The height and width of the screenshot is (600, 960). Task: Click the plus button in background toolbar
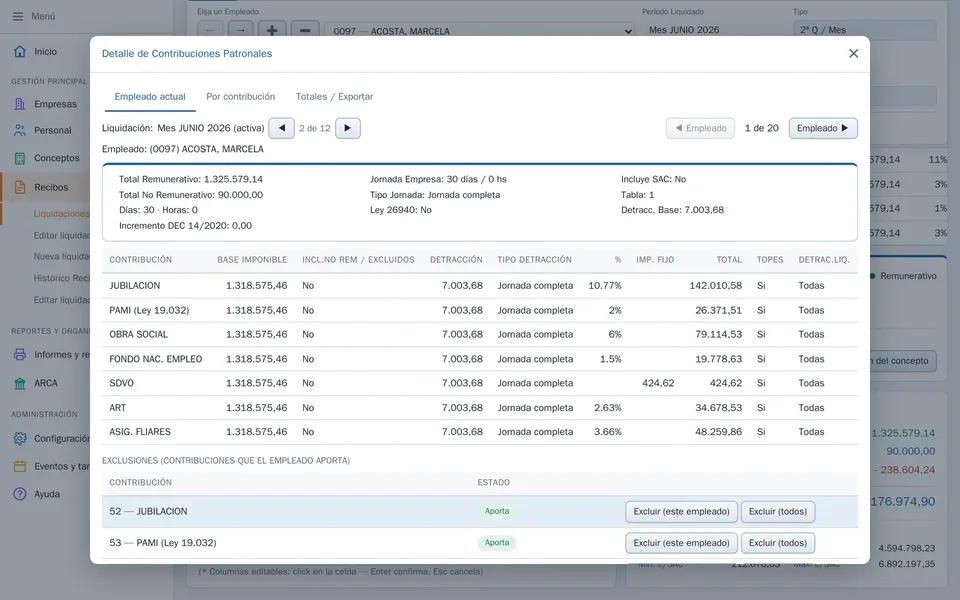(272, 31)
